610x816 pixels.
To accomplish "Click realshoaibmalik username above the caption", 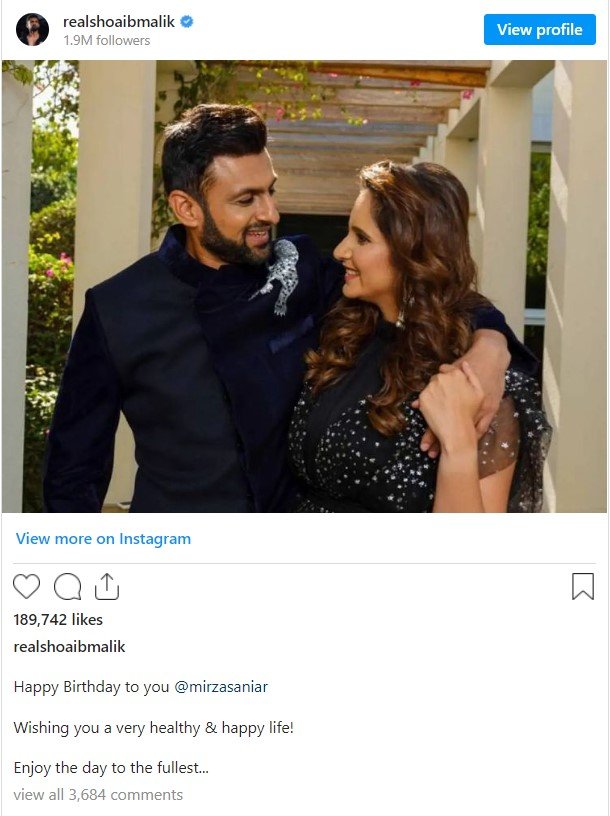I will coord(70,647).
